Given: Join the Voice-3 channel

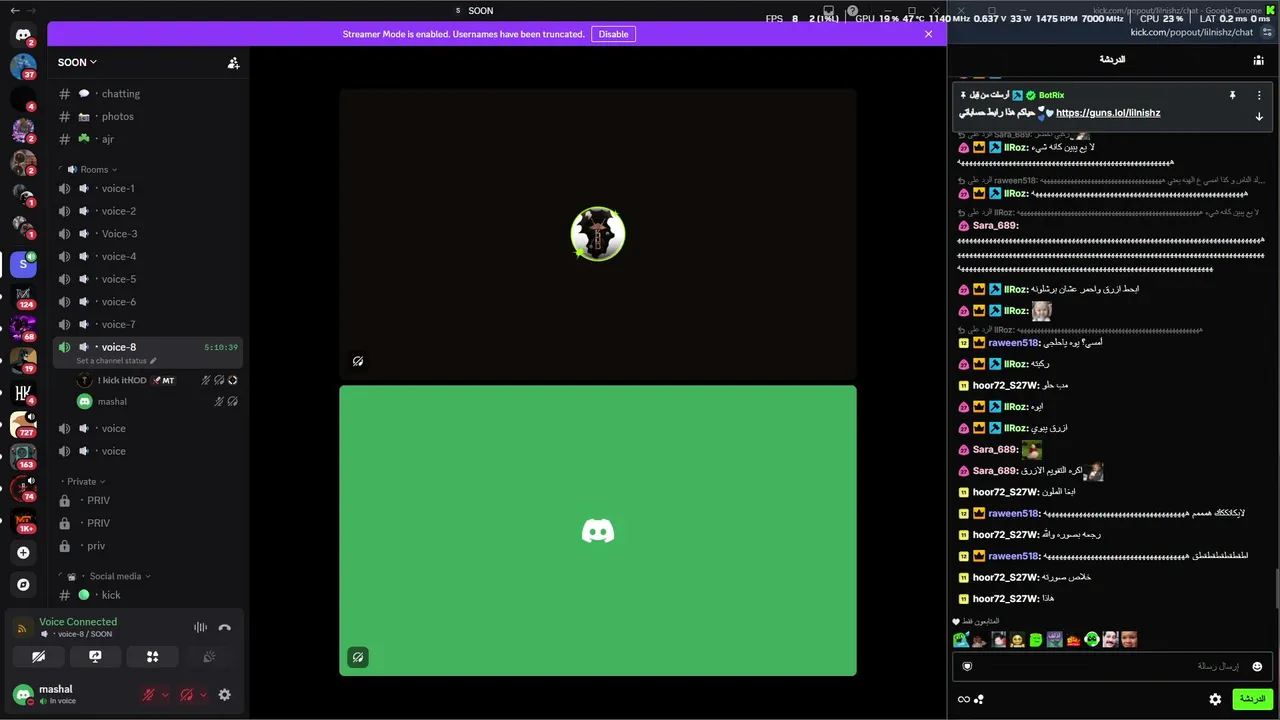Looking at the screenshot, I should [x=148, y=234].
